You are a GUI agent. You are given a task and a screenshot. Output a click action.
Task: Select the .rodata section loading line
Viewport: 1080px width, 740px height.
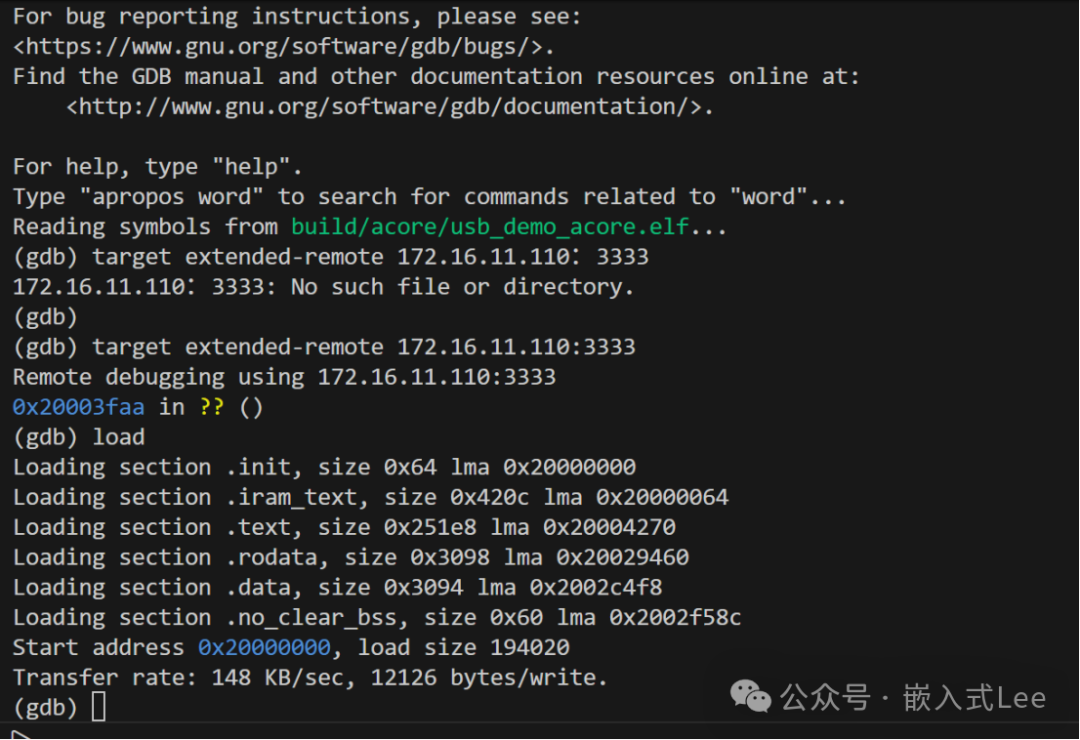click(x=350, y=557)
